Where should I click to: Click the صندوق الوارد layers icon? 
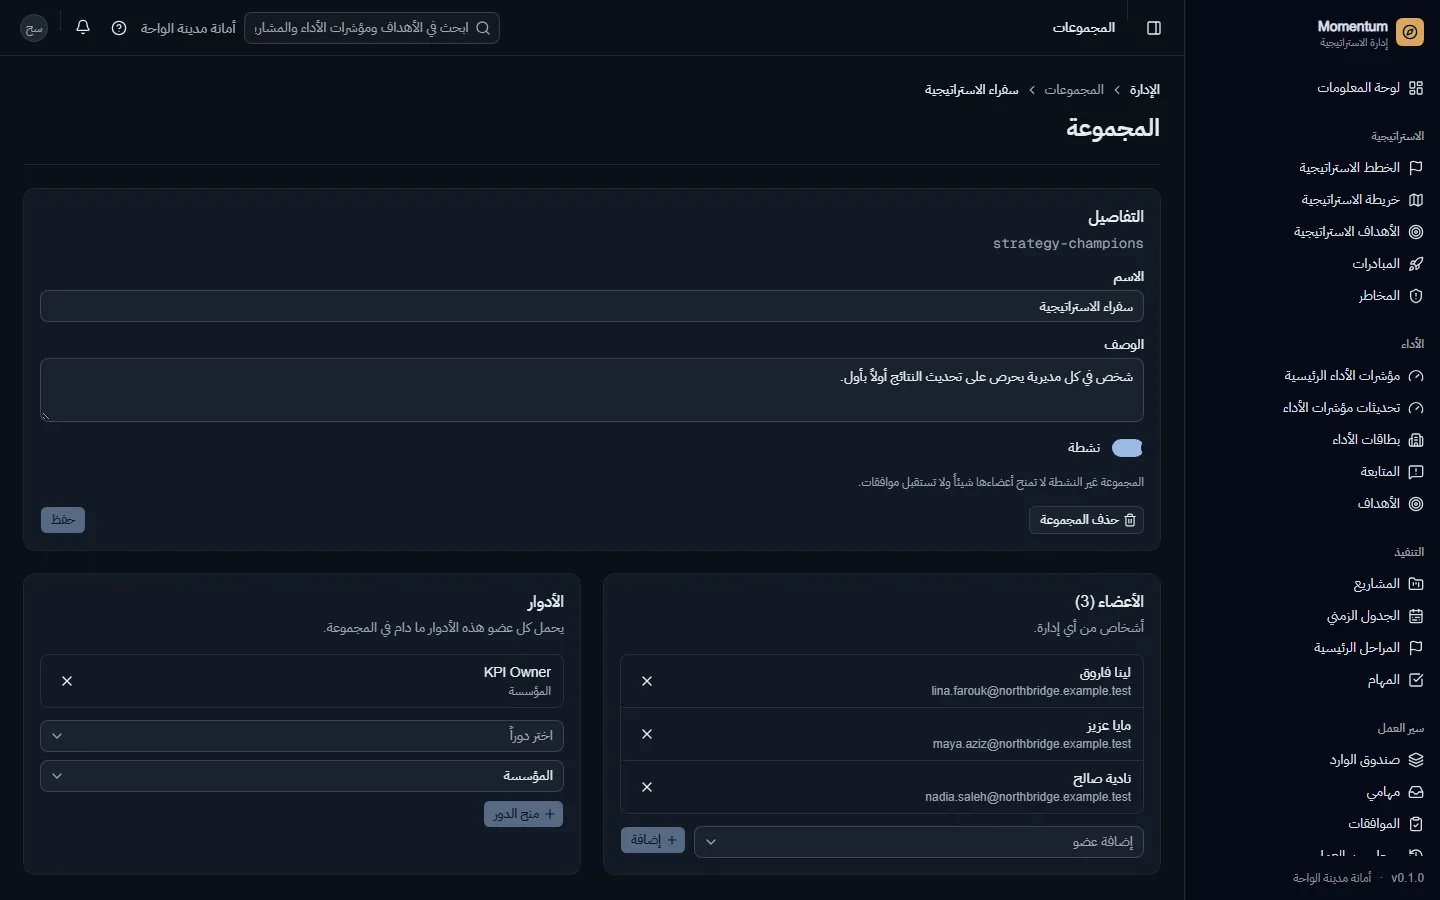(1416, 760)
